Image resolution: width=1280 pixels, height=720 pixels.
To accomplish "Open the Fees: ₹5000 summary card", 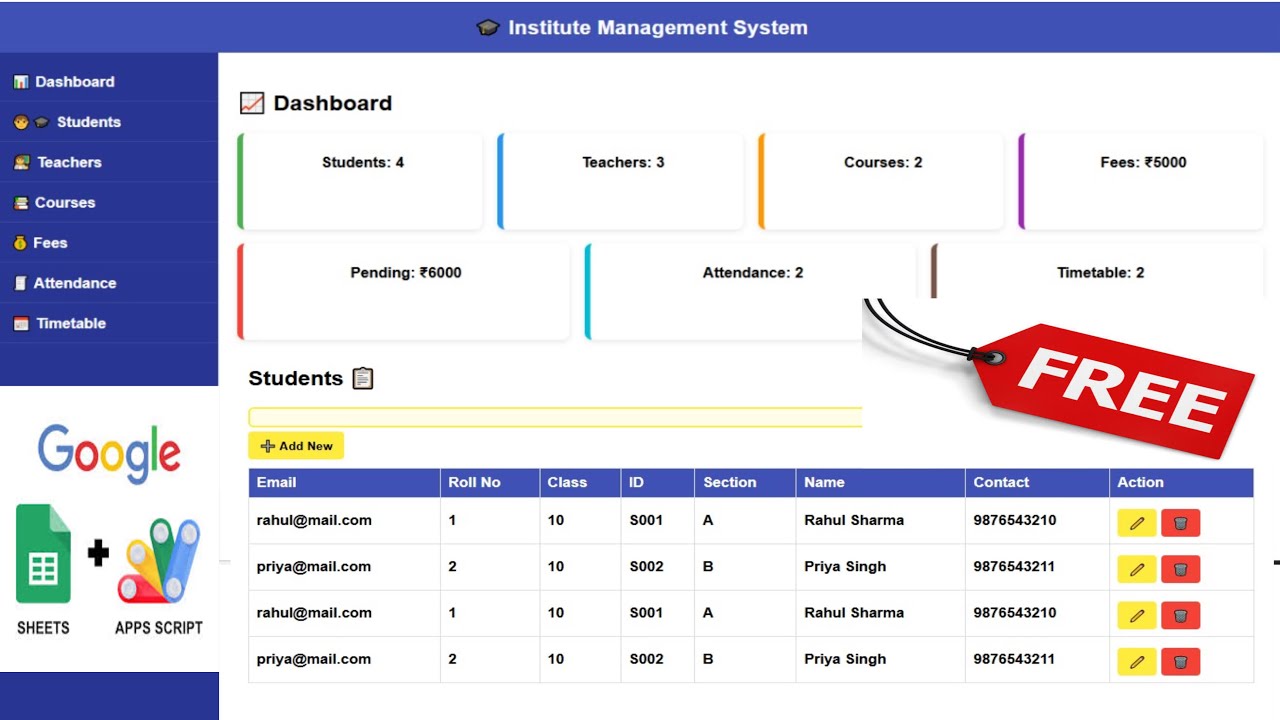I will 1141,181.
